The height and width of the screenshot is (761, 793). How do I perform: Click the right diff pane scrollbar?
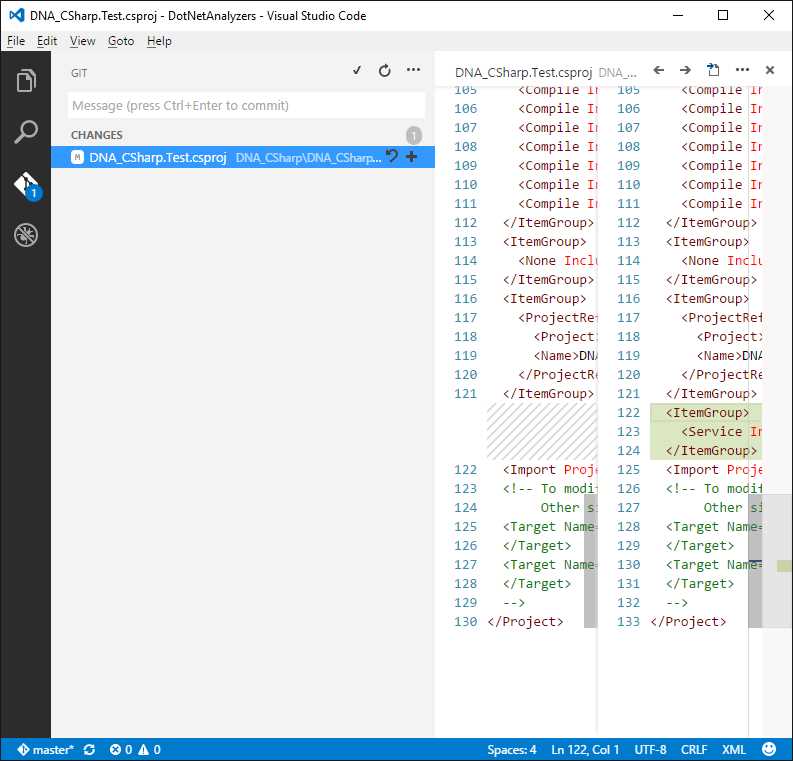[755, 561]
